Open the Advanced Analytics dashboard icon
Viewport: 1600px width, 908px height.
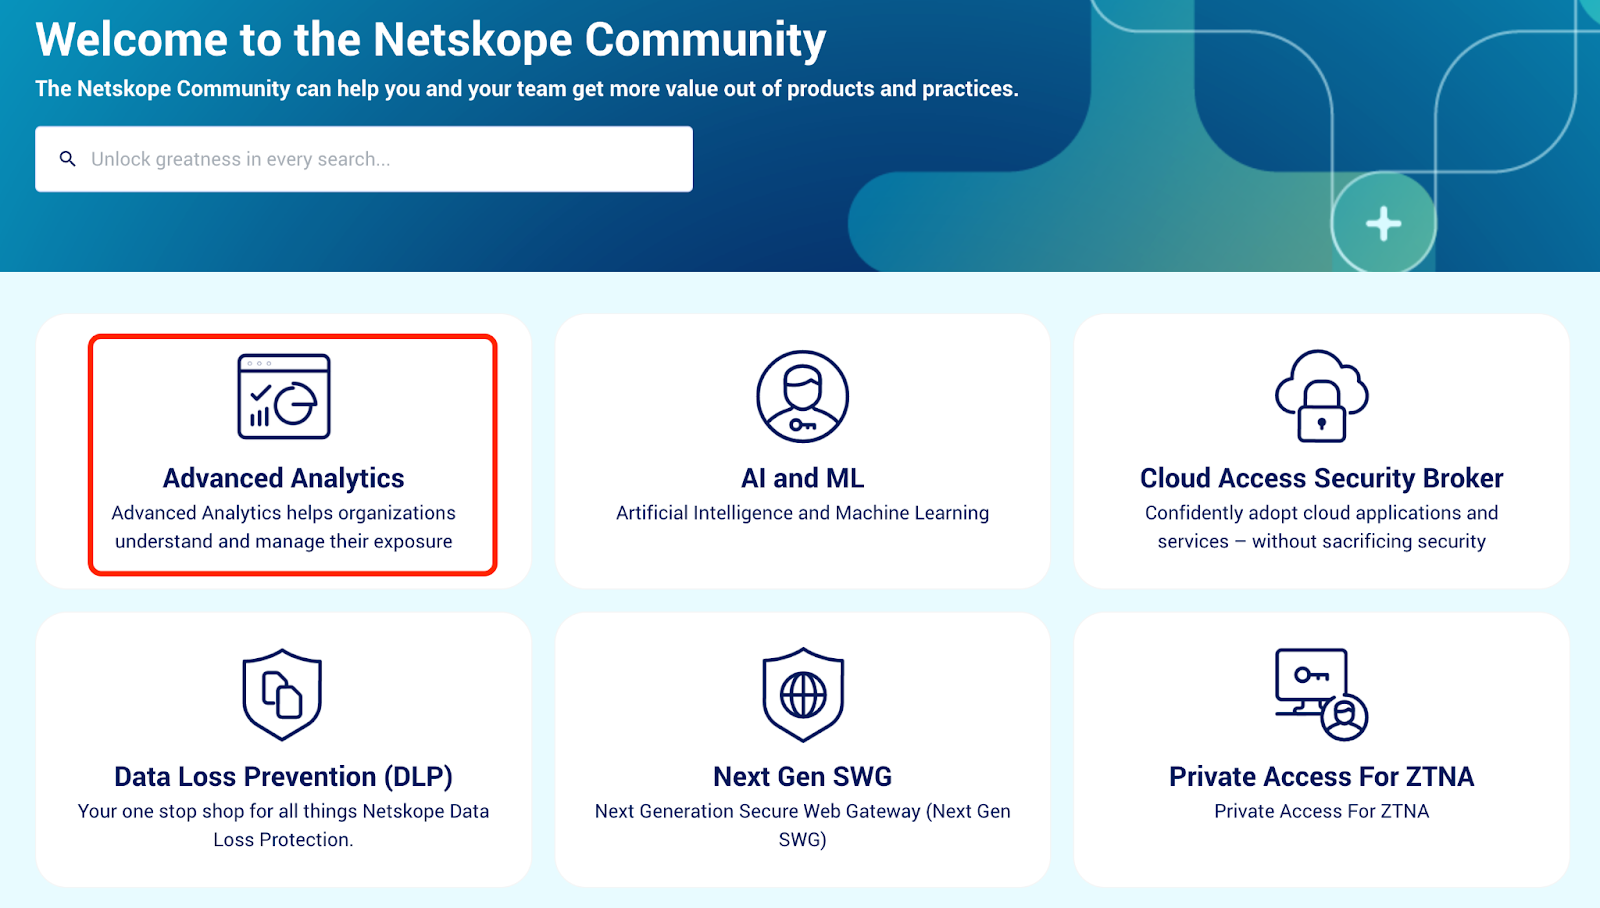pyautogui.click(x=284, y=396)
